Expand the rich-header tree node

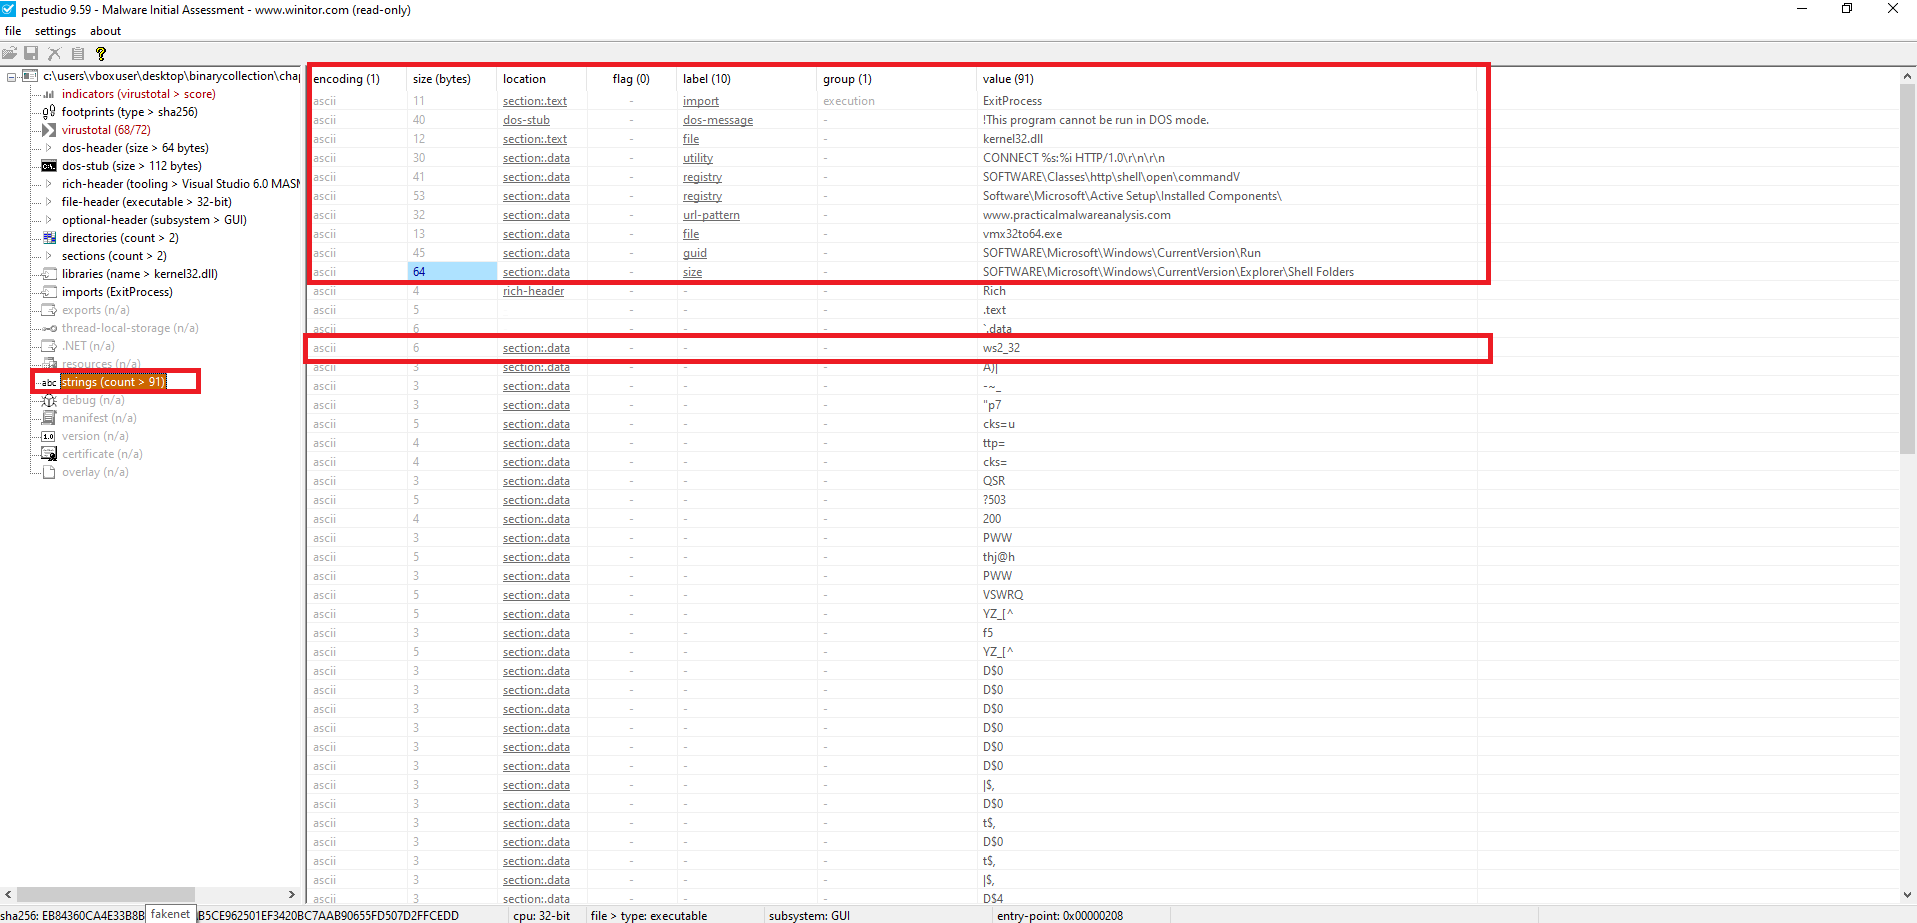coord(48,184)
